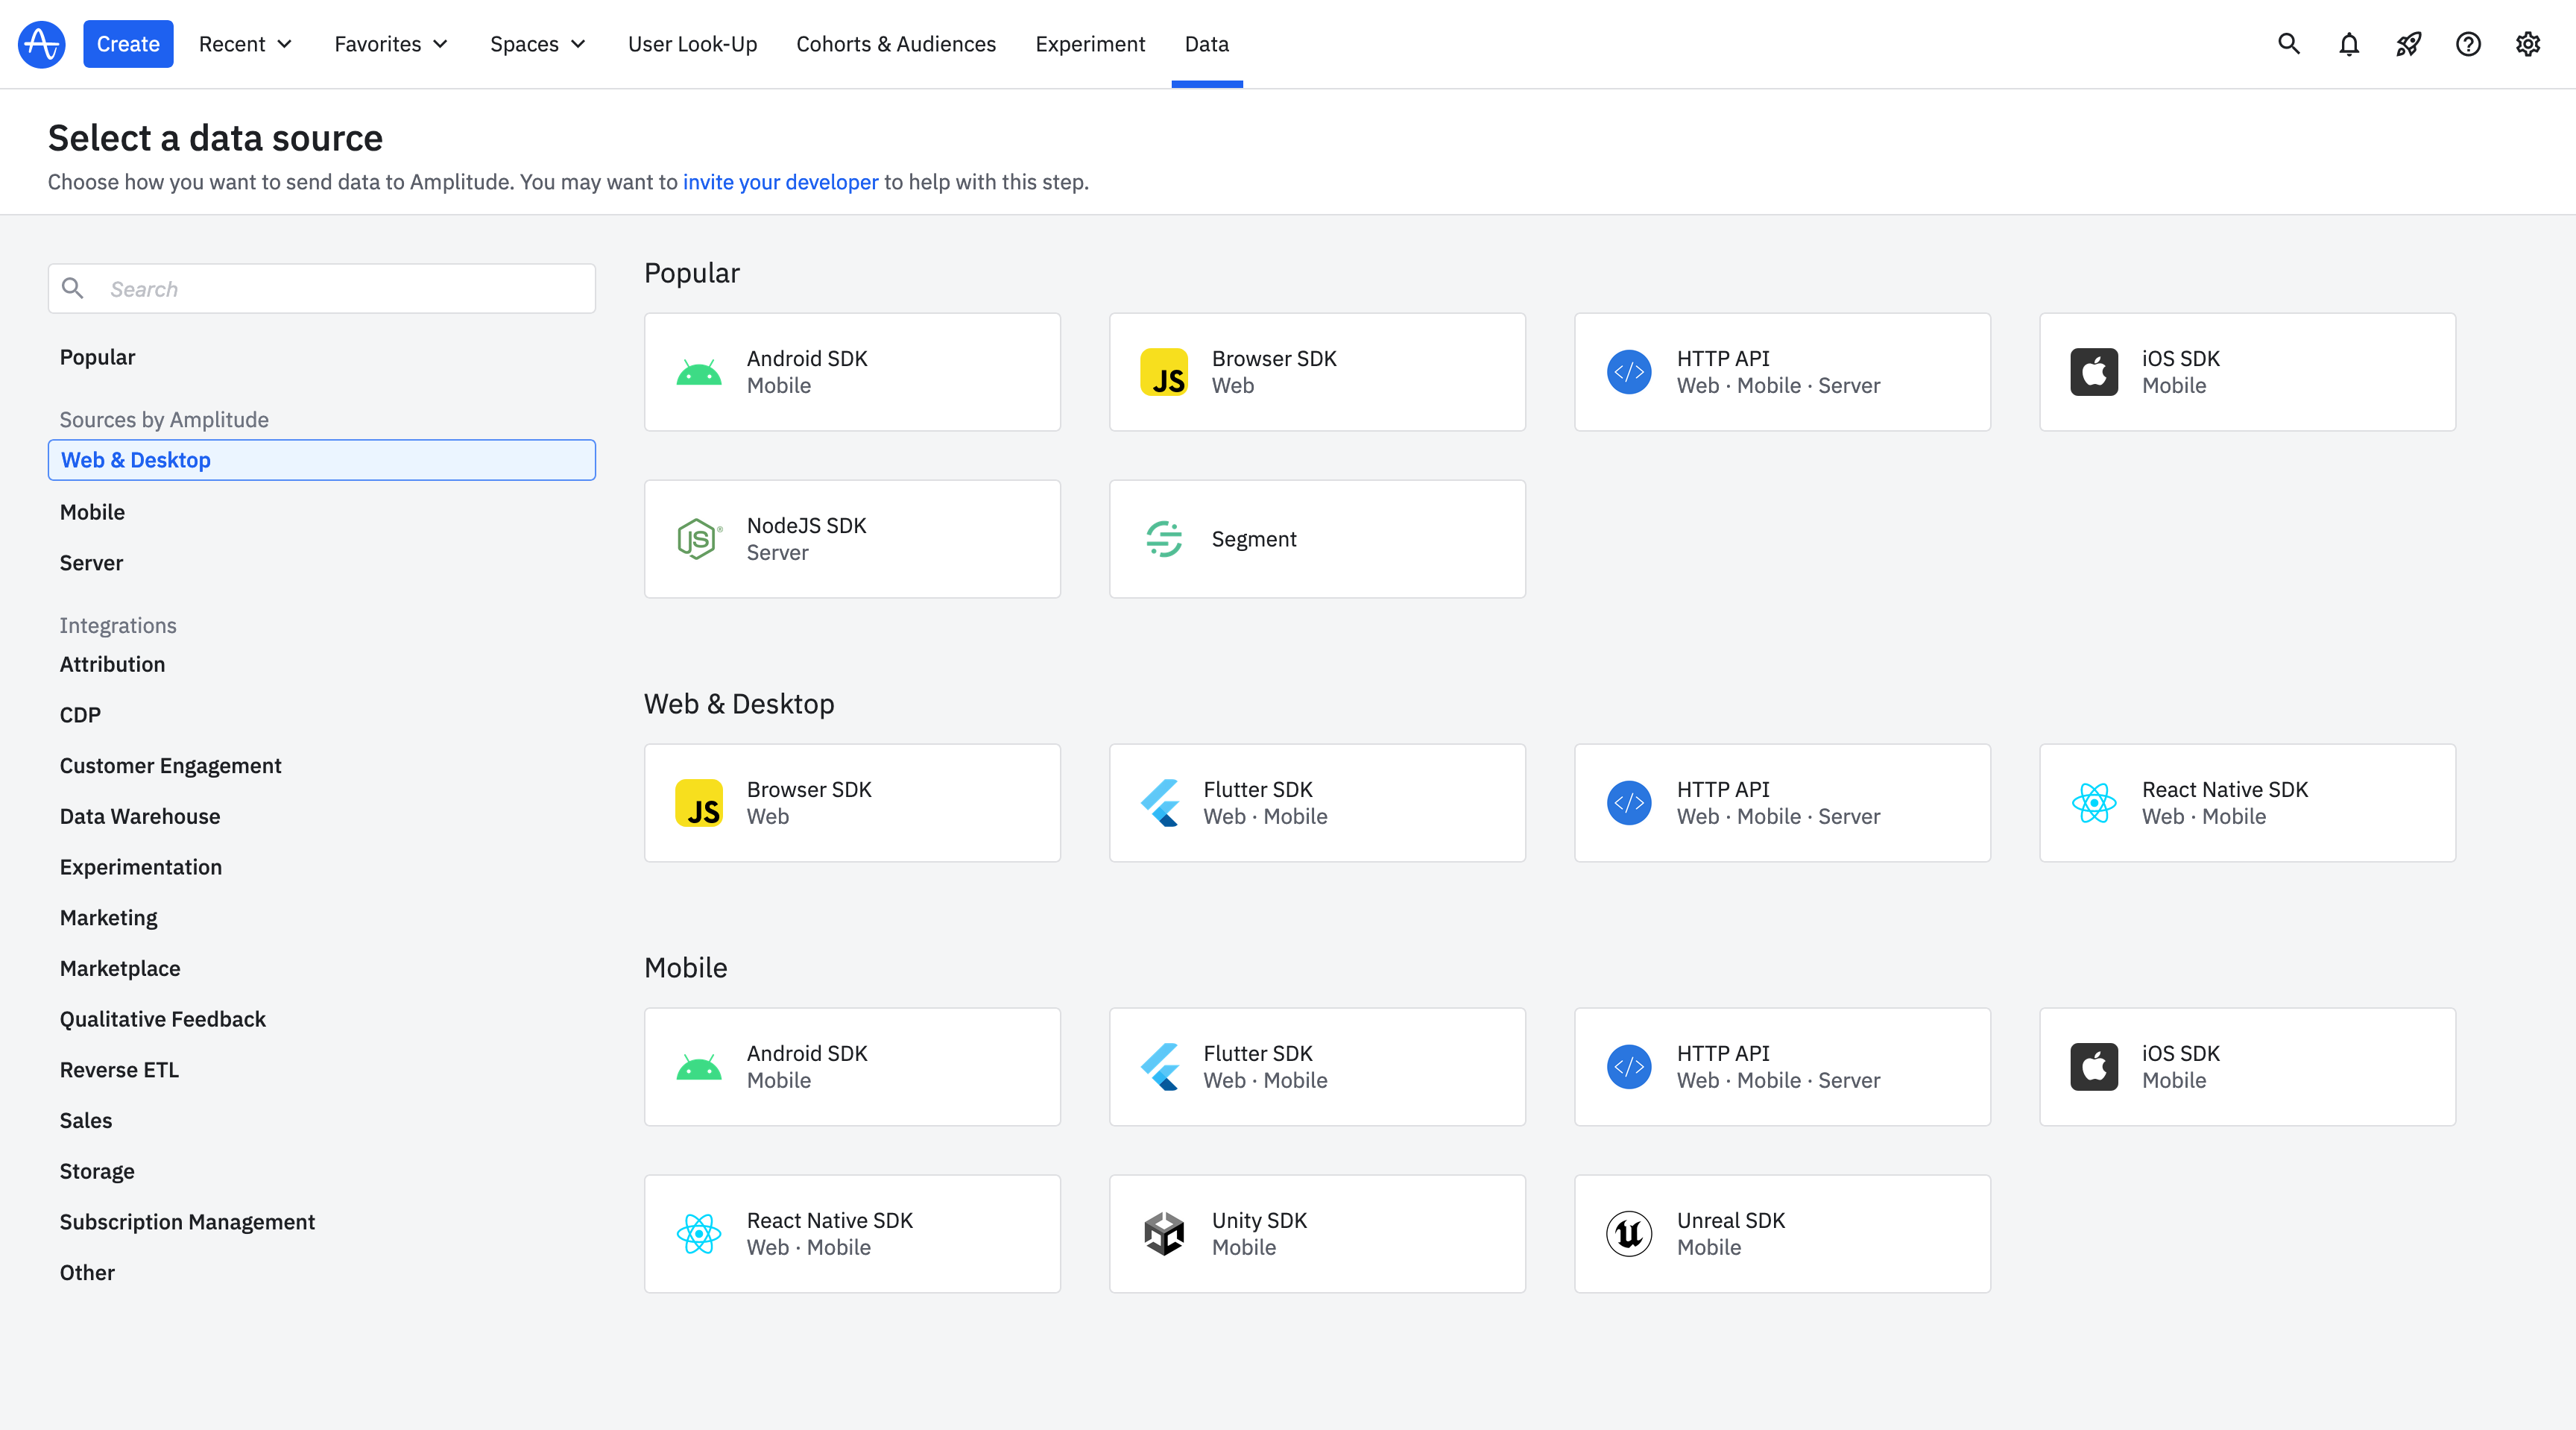Open Cohorts & Audiences menu item
The width and height of the screenshot is (2576, 1430).
896,44
